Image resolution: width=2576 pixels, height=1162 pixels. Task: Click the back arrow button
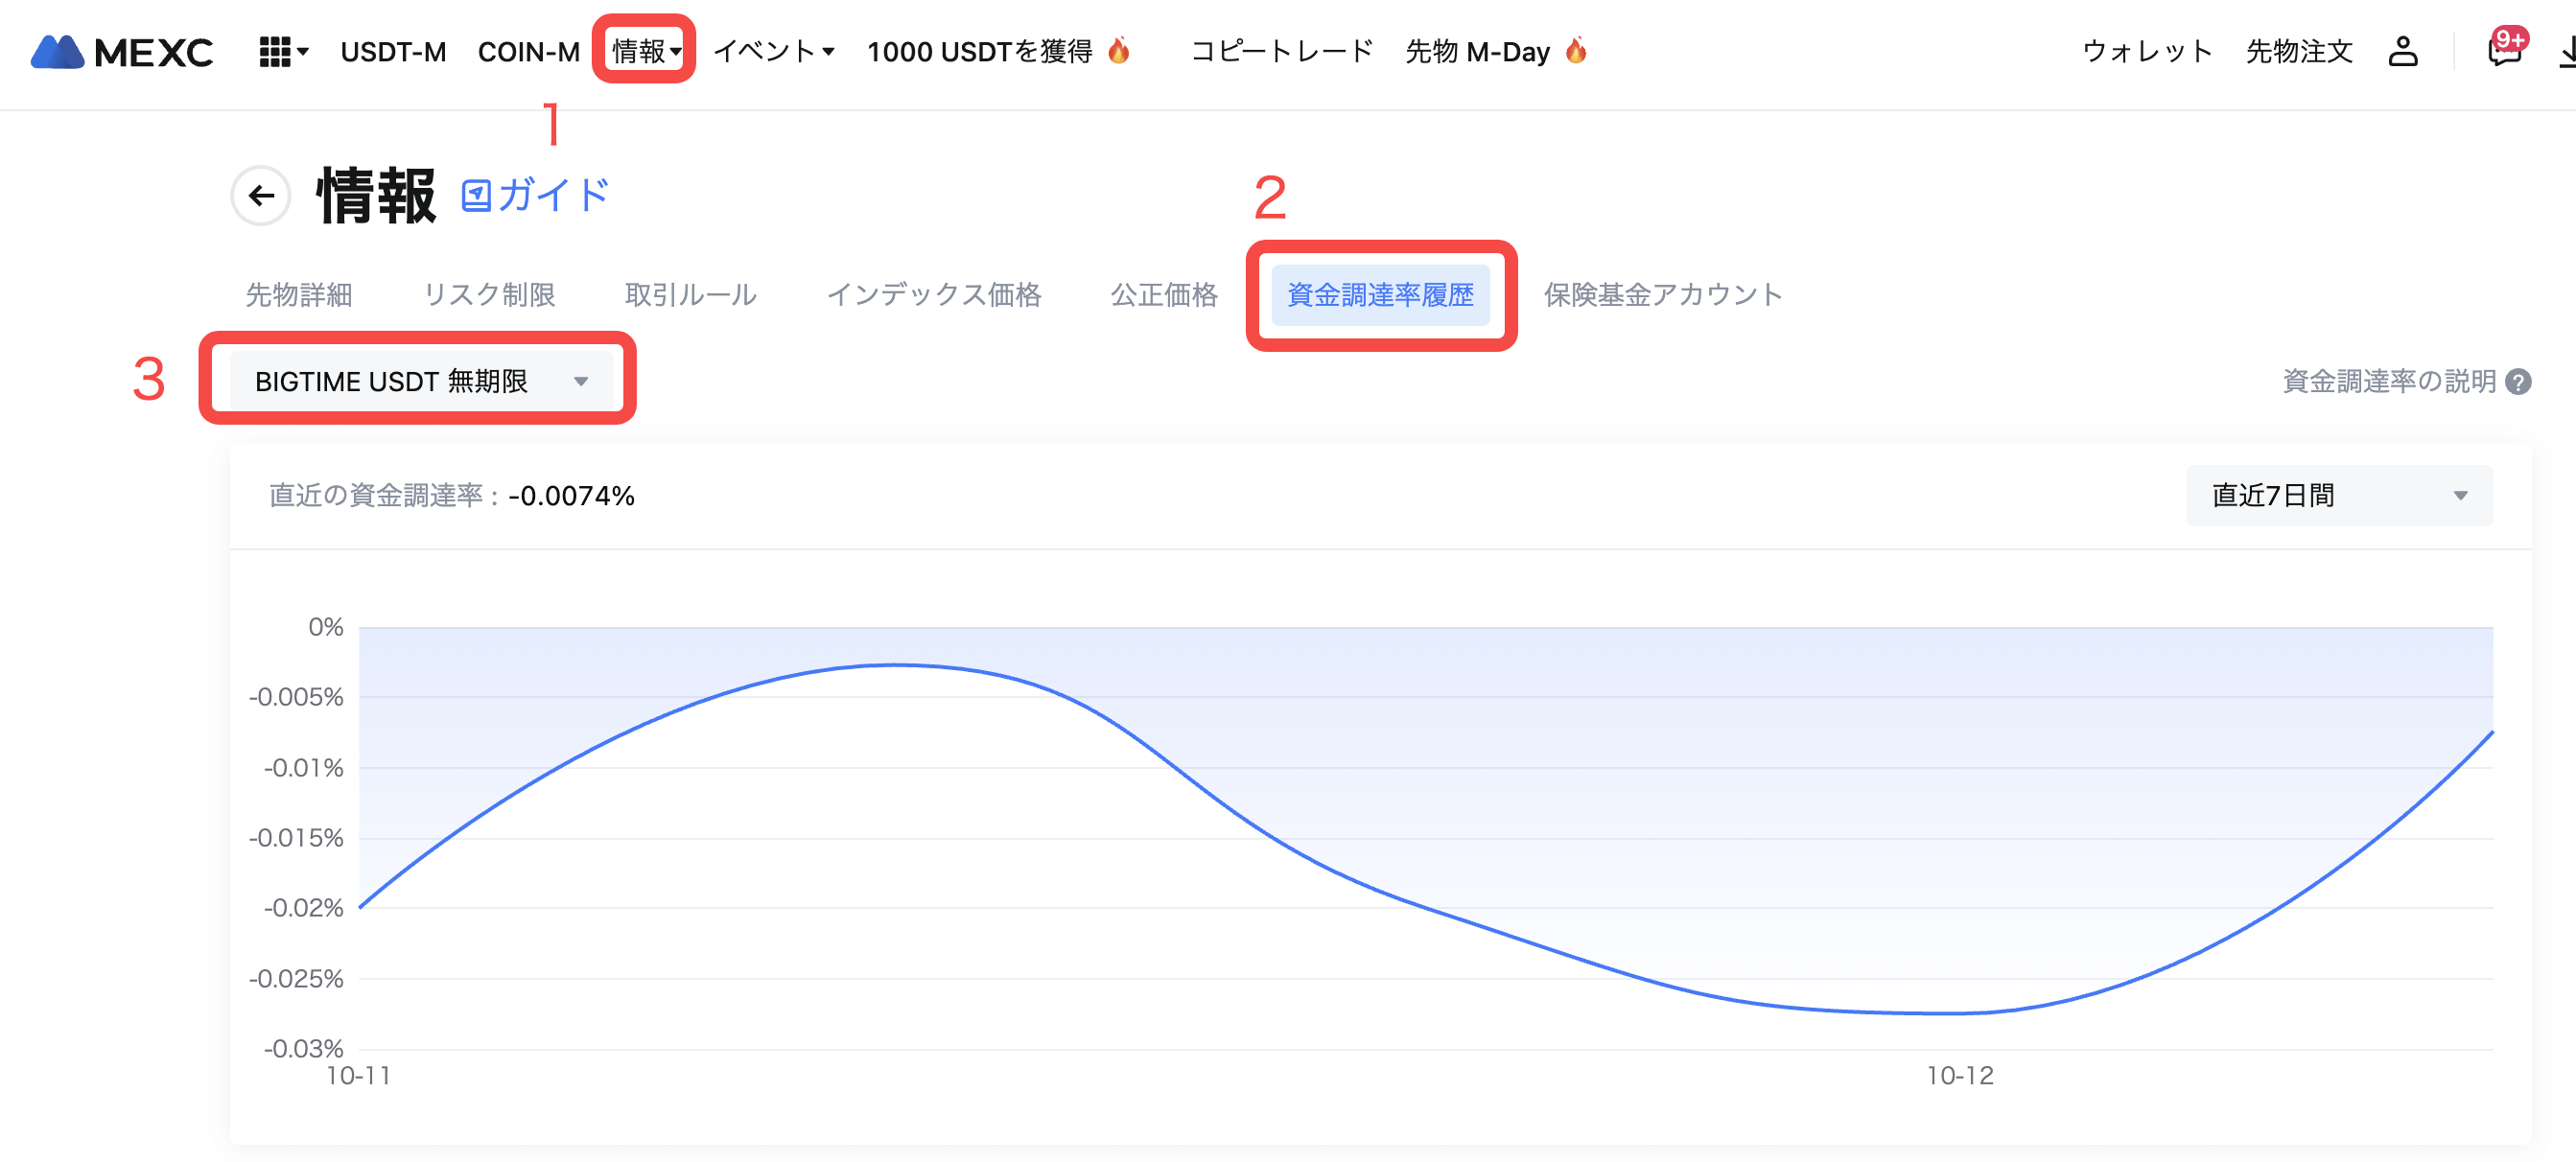click(x=261, y=196)
